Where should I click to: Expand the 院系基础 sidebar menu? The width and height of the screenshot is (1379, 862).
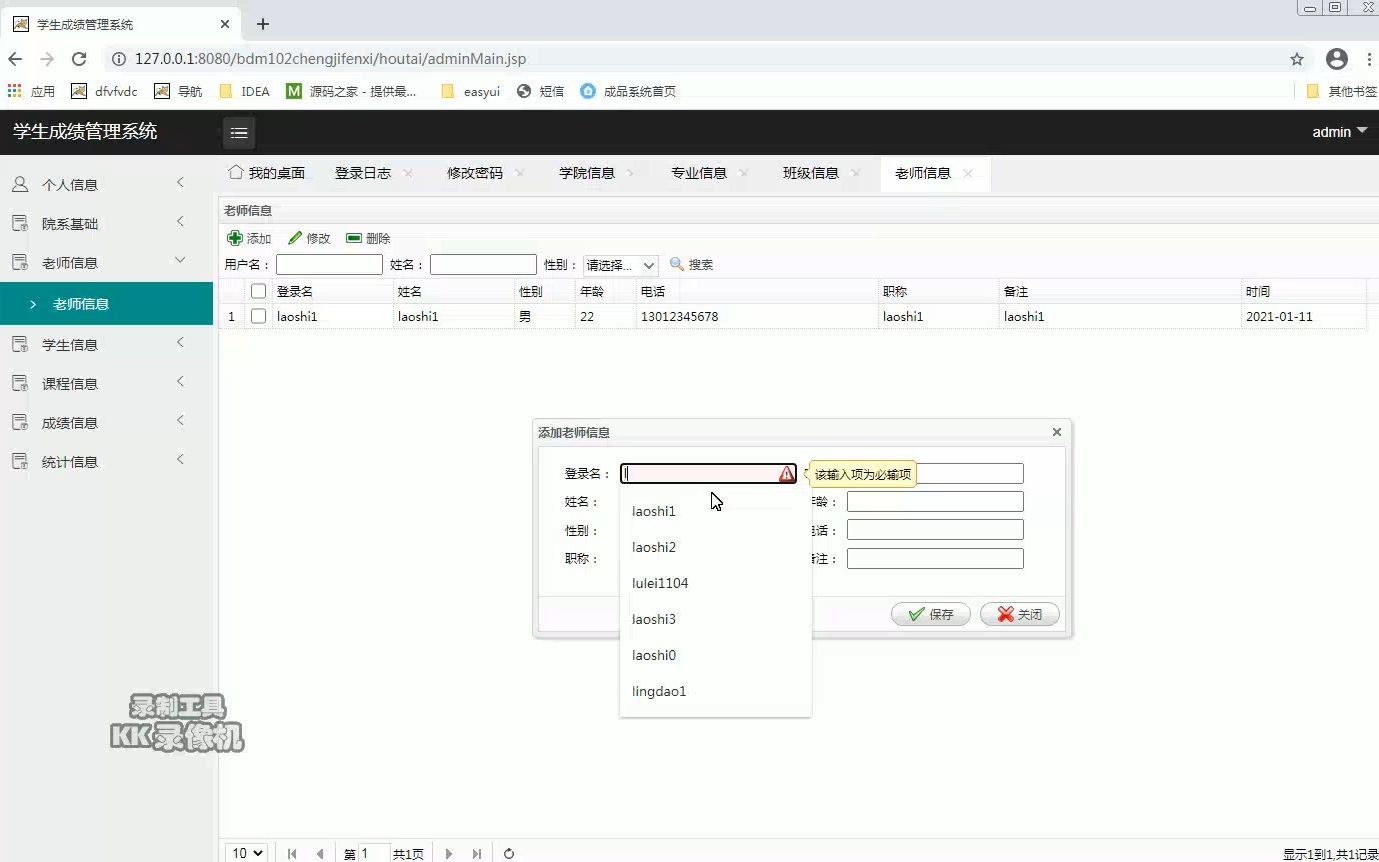pyautogui.click(x=106, y=223)
